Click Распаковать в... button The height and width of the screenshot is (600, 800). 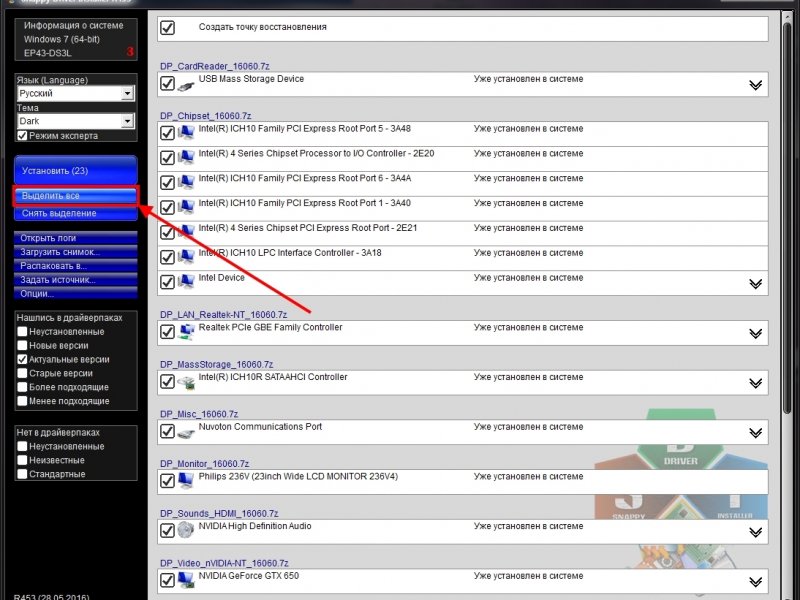point(76,266)
